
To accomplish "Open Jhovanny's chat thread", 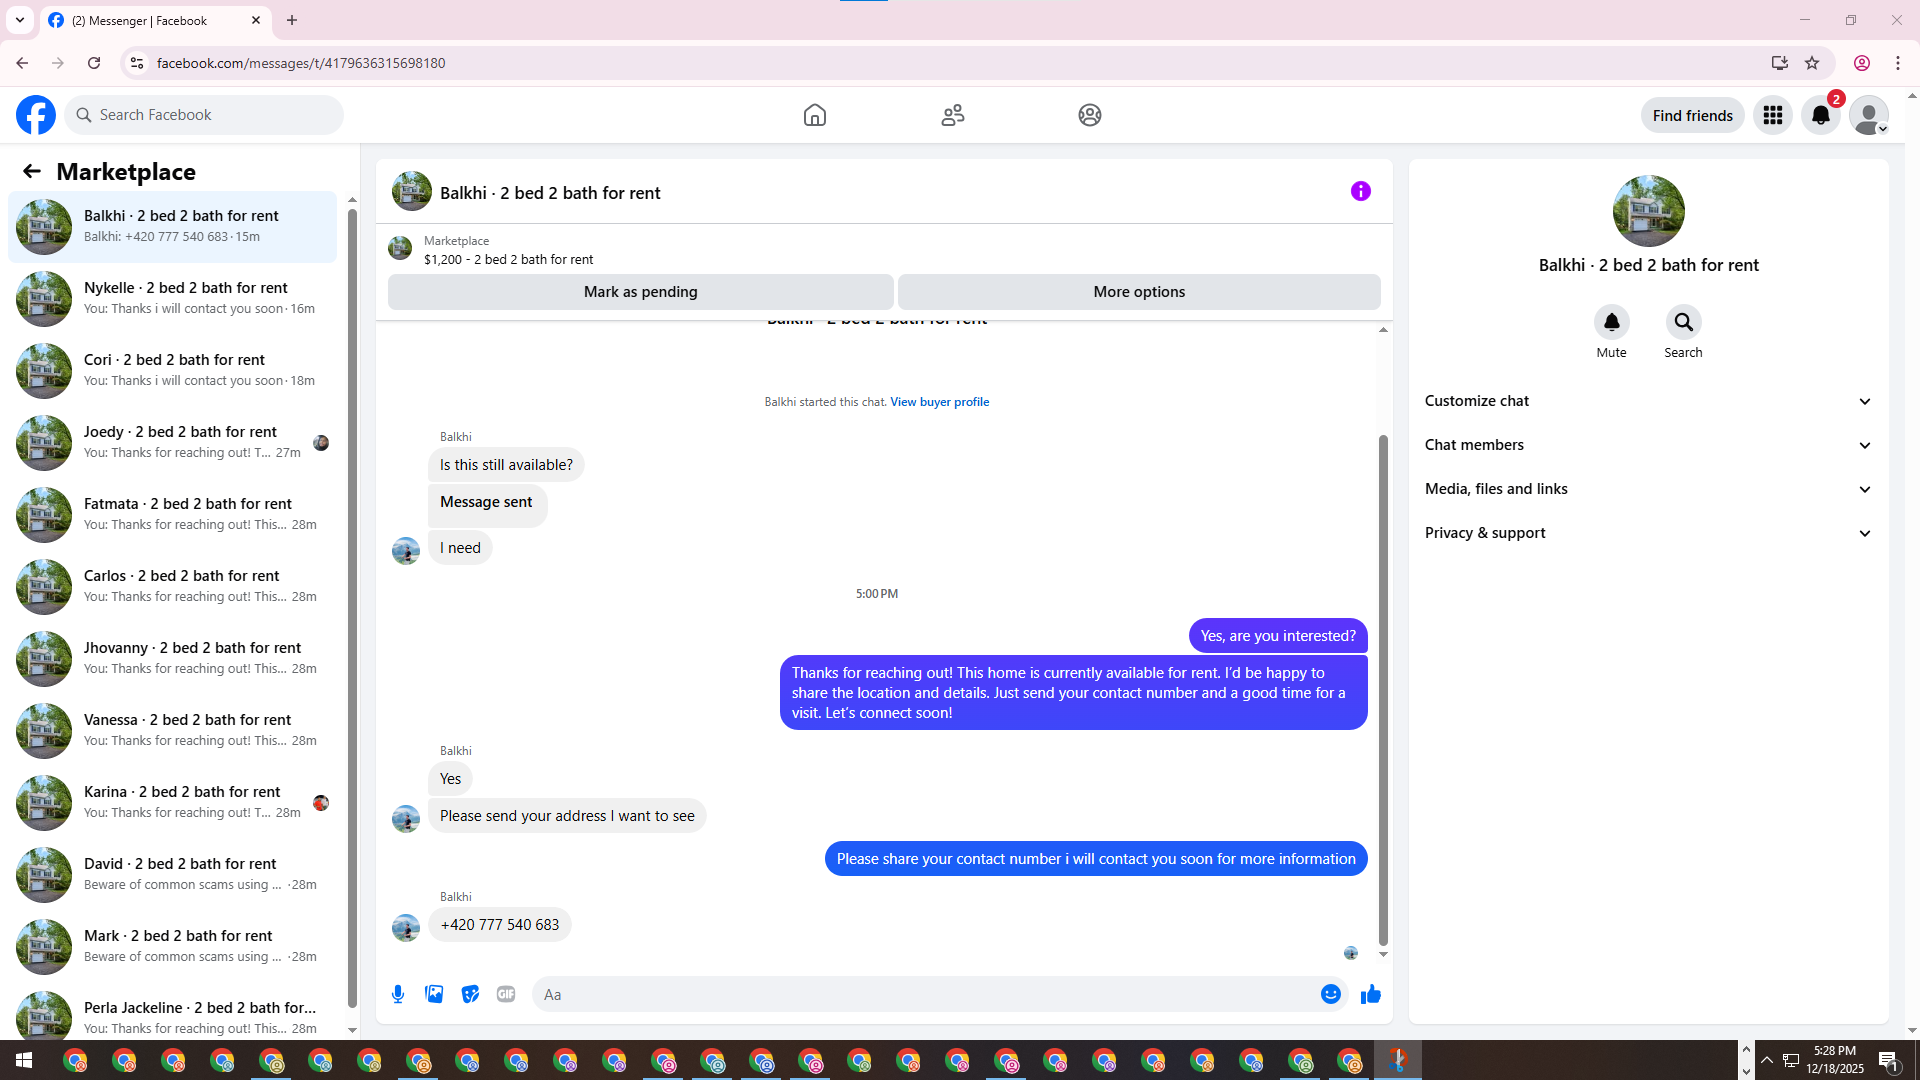I will click(x=173, y=658).
